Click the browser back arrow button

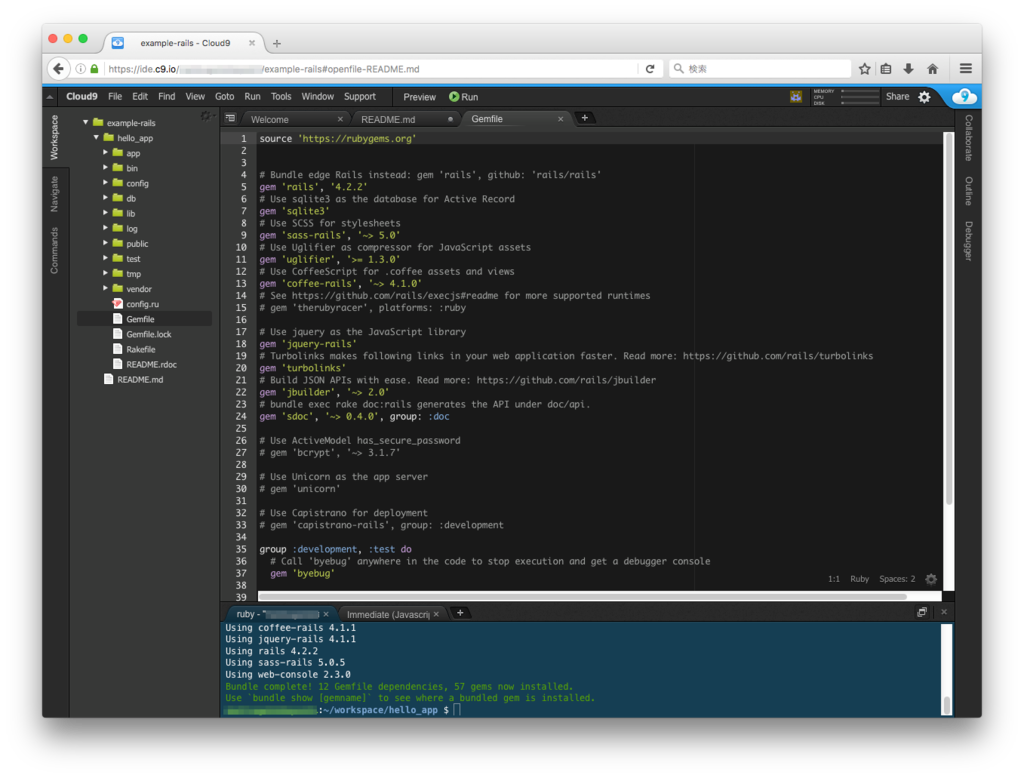coord(59,69)
